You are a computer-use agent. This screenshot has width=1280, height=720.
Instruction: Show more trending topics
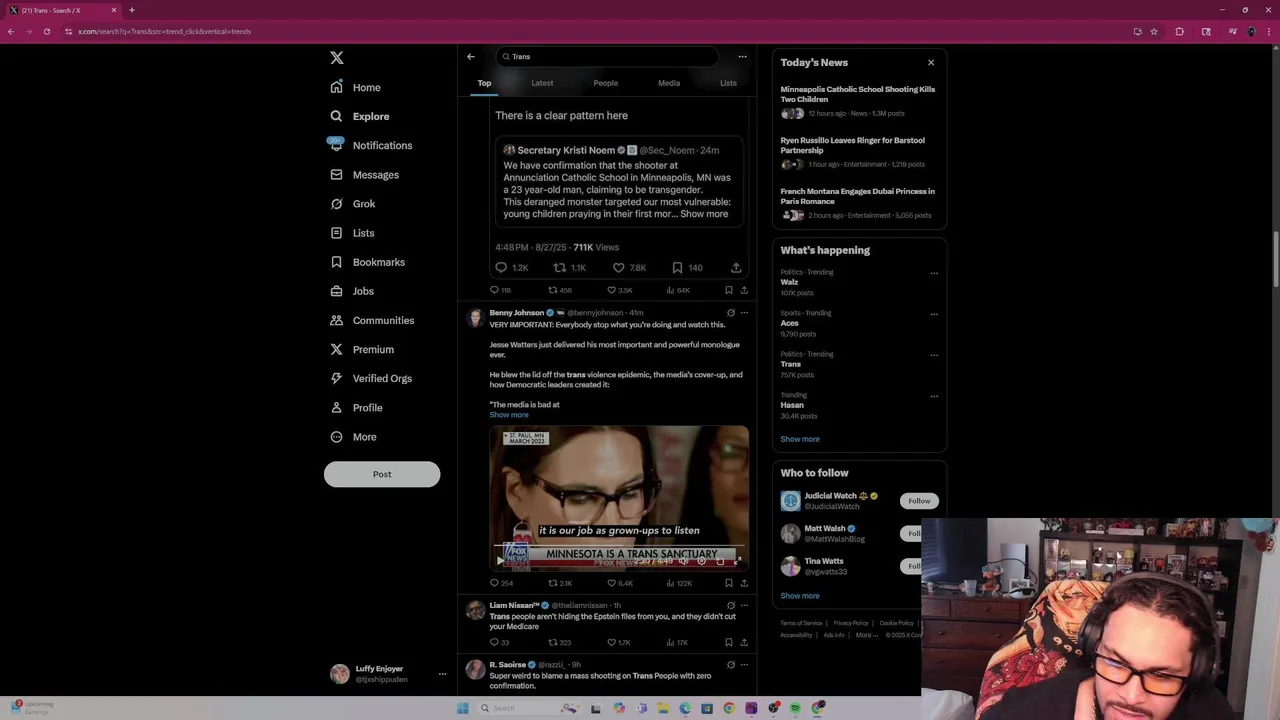(800, 439)
